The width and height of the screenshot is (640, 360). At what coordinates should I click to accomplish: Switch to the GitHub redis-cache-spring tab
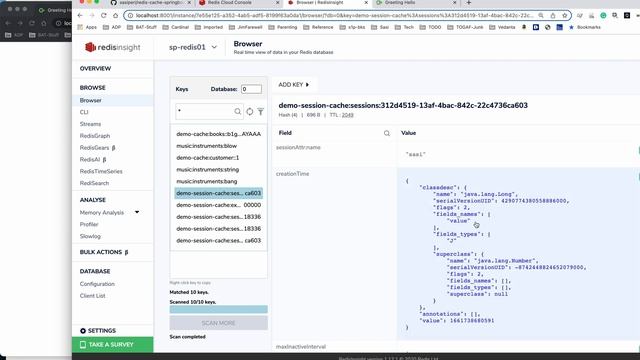point(151,3)
